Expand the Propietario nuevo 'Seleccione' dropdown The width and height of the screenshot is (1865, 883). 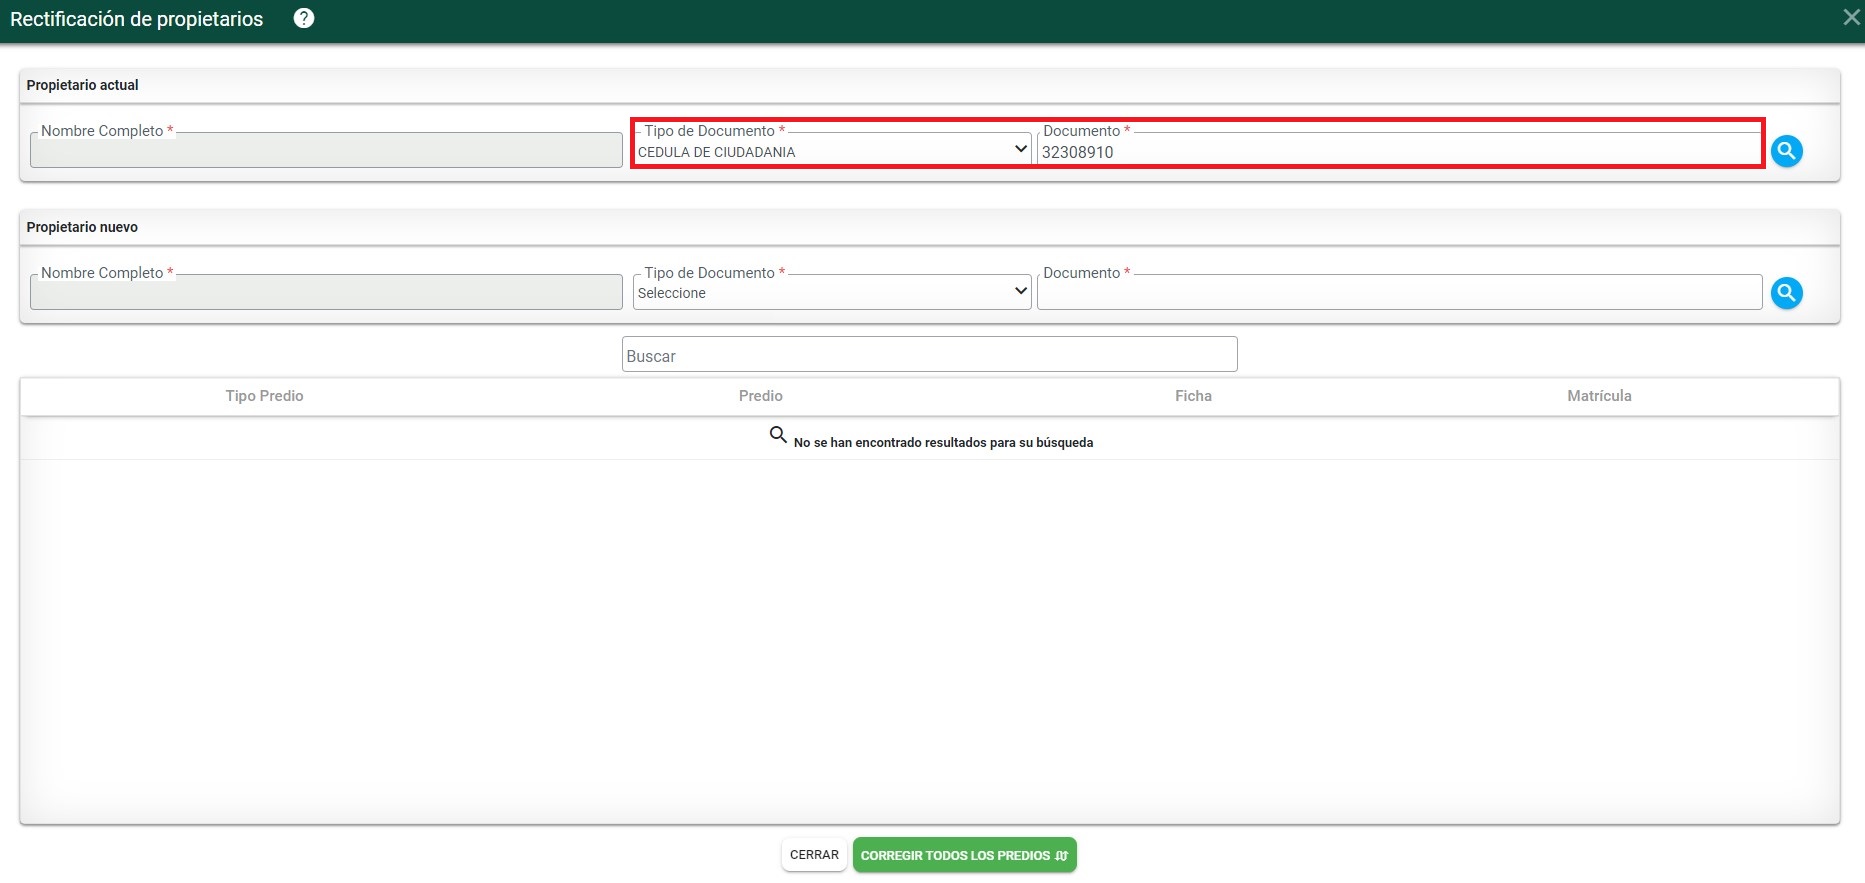[831, 292]
